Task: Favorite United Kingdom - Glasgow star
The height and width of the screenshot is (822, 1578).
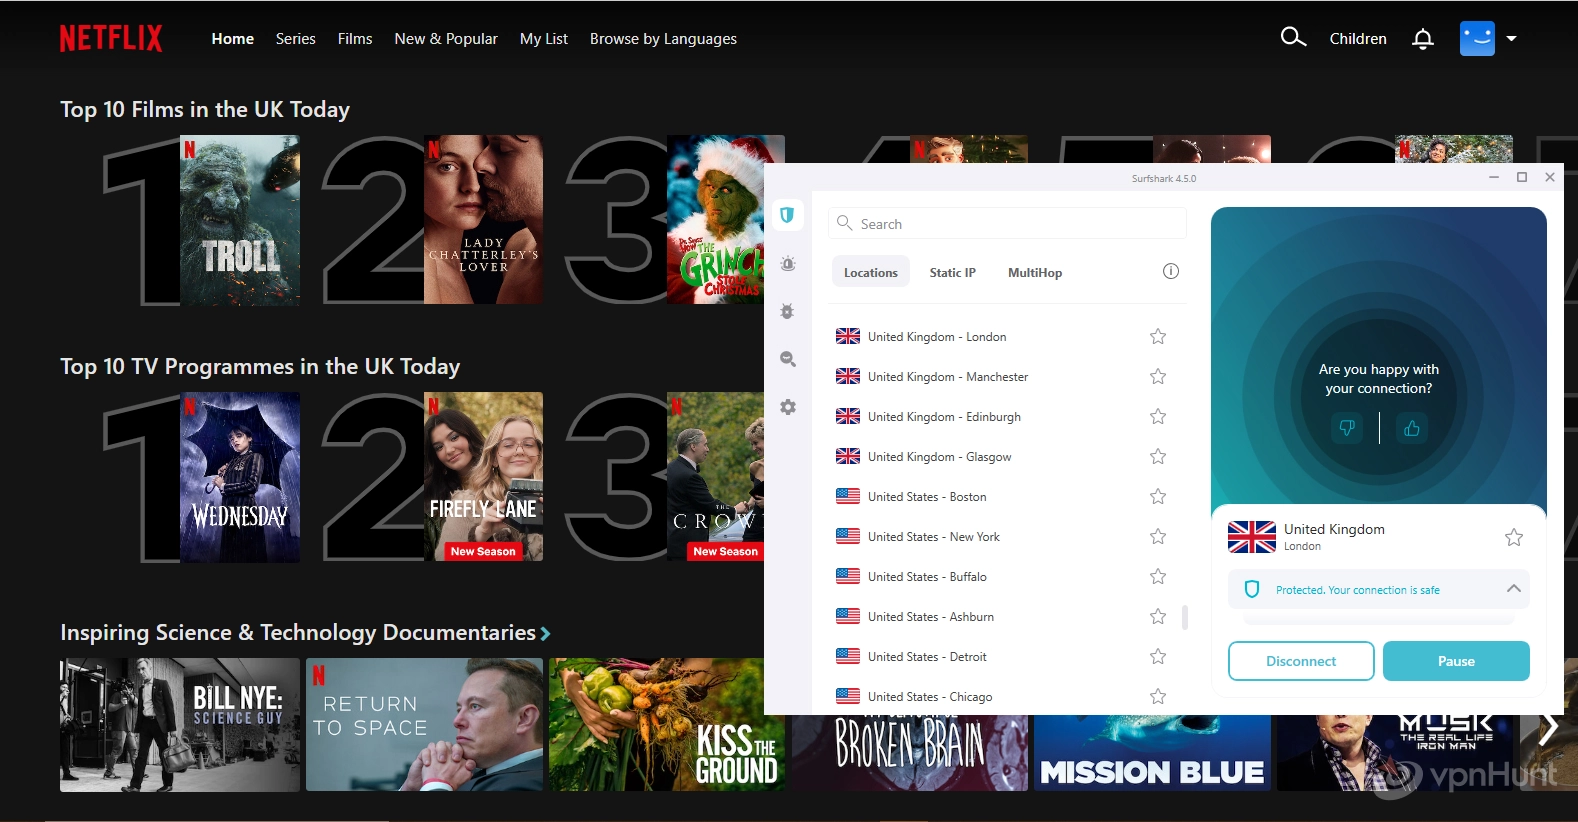Action: coord(1158,456)
